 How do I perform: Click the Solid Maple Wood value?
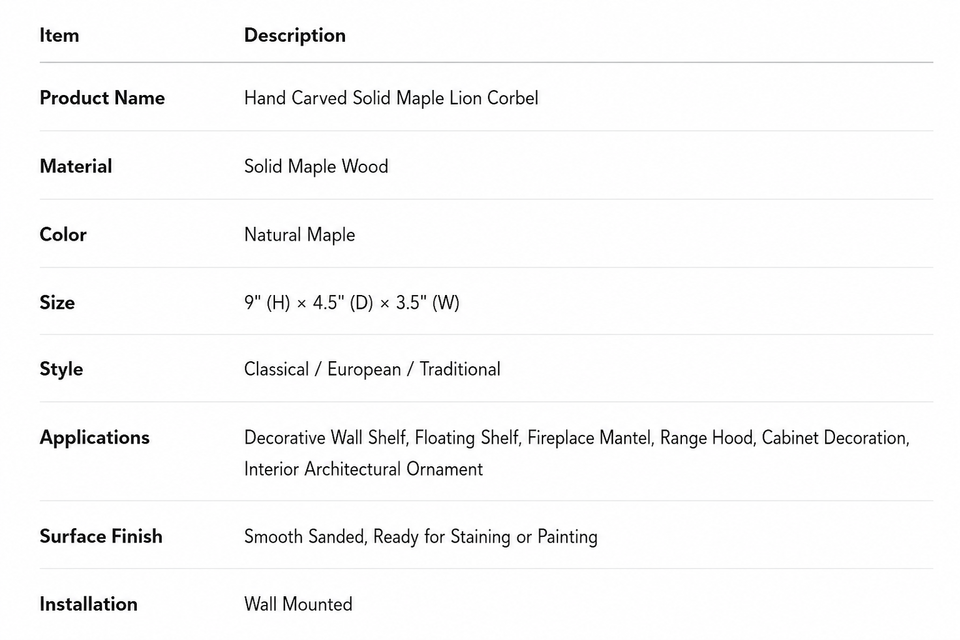[x=316, y=167]
